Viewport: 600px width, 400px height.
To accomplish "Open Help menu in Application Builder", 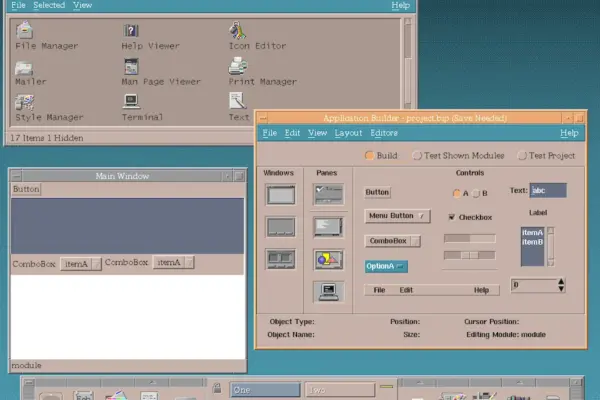I will click(x=569, y=133).
